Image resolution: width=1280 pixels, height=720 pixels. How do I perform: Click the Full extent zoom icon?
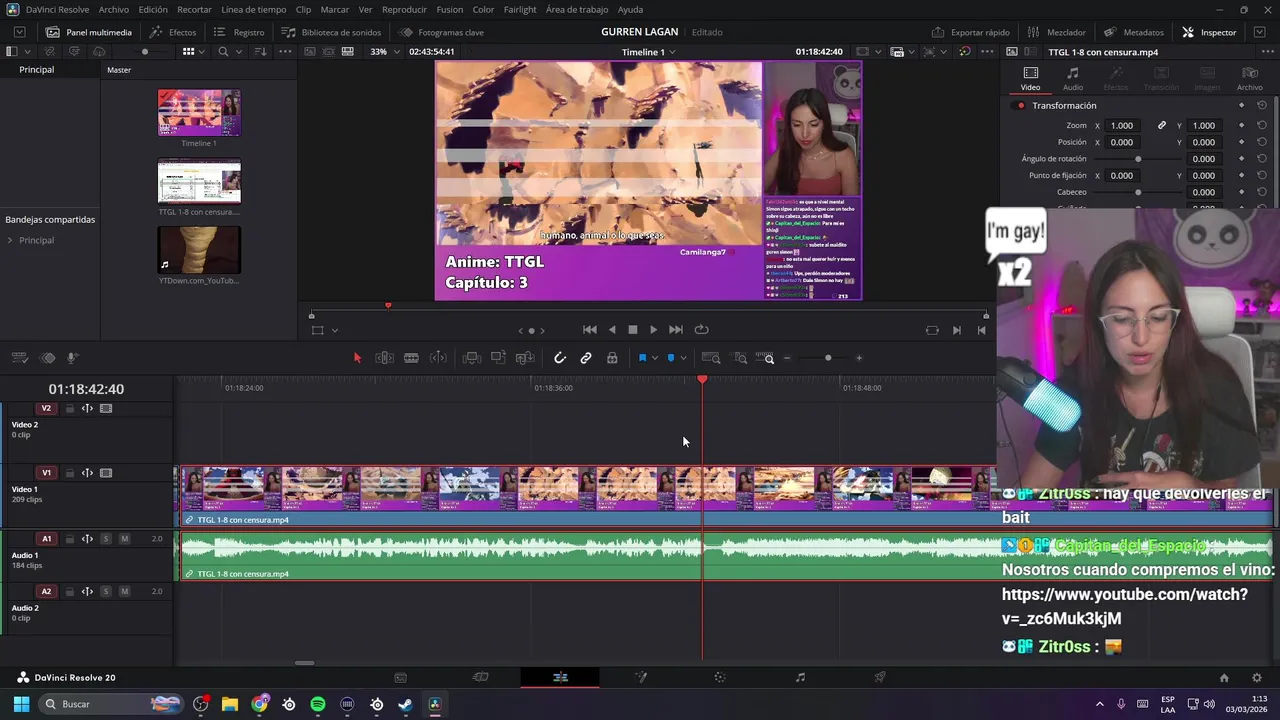pos(711,358)
